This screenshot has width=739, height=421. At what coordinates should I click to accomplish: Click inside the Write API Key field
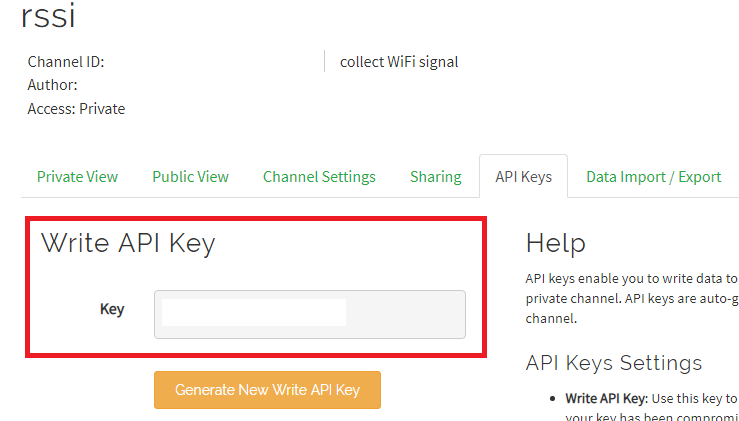click(405, 315)
